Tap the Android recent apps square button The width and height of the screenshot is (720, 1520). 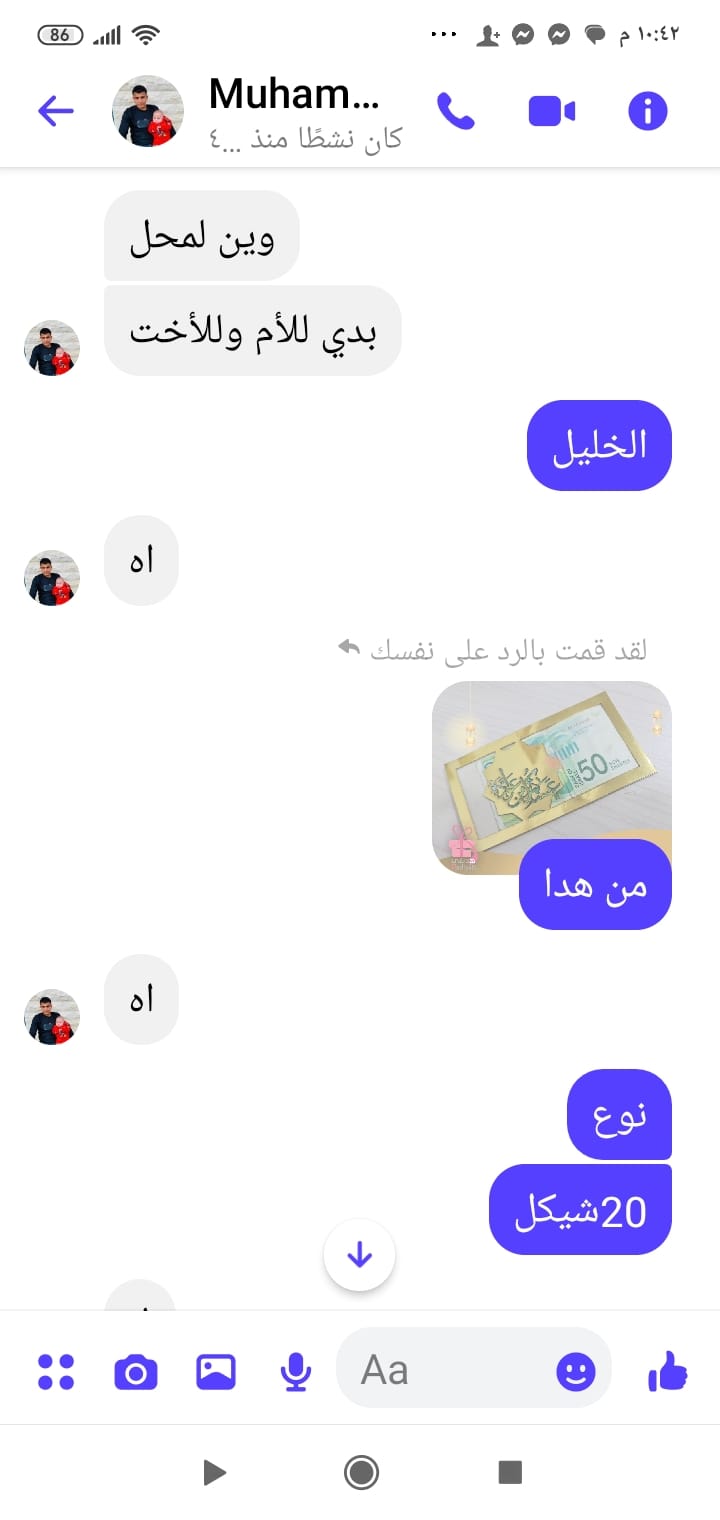510,1472
